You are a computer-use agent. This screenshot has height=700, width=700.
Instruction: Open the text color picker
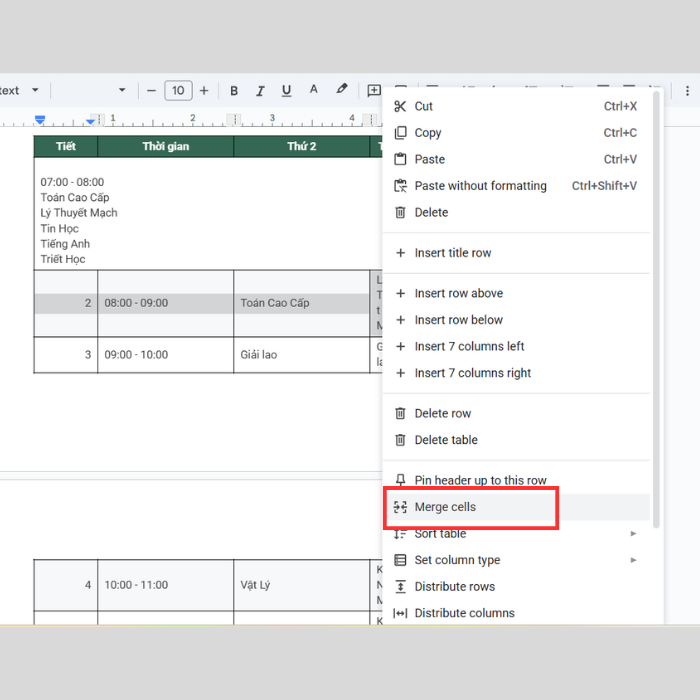pos(314,90)
